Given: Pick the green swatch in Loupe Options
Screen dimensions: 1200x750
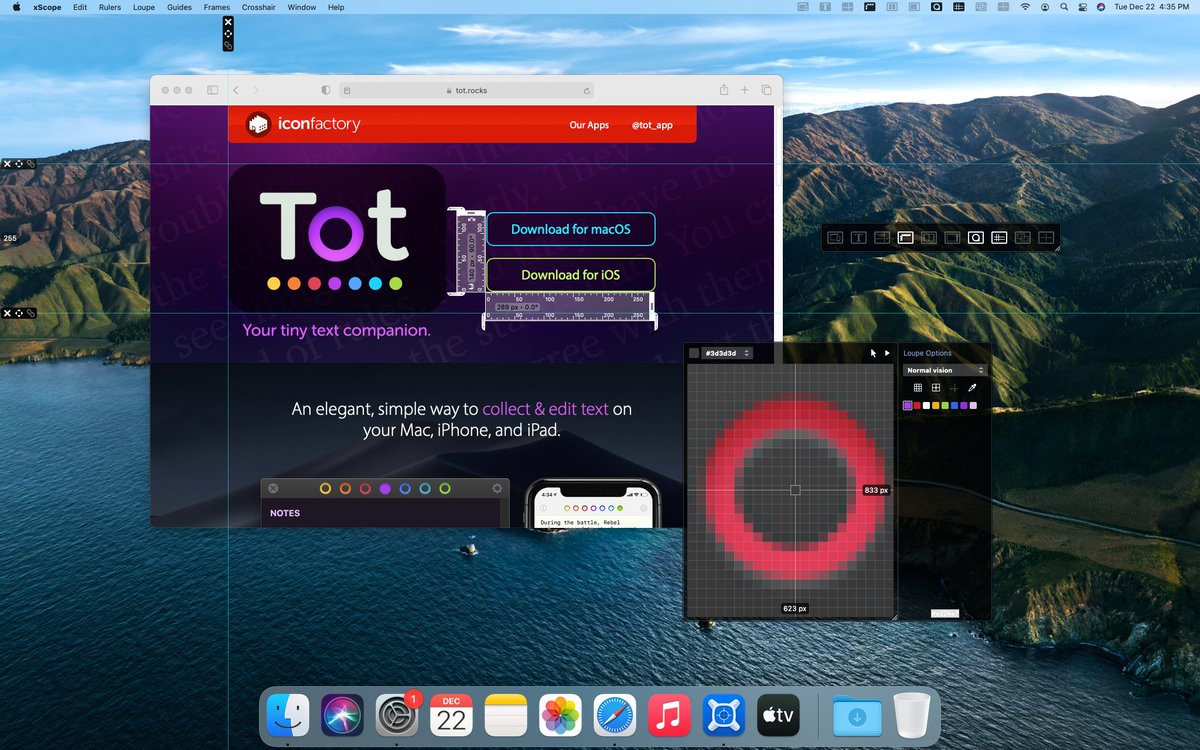Looking at the screenshot, I should tap(944, 405).
